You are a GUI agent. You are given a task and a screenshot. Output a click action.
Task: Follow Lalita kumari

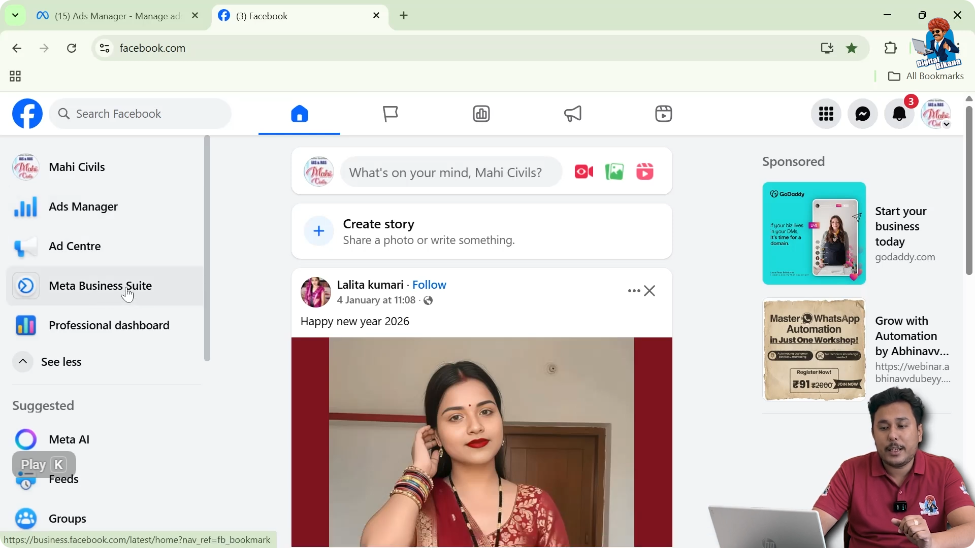tap(429, 285)
